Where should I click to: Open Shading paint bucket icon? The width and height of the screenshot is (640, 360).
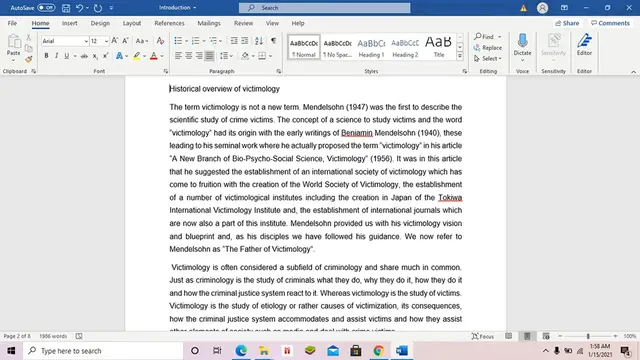pyautogui.click(x=245, y=56)
